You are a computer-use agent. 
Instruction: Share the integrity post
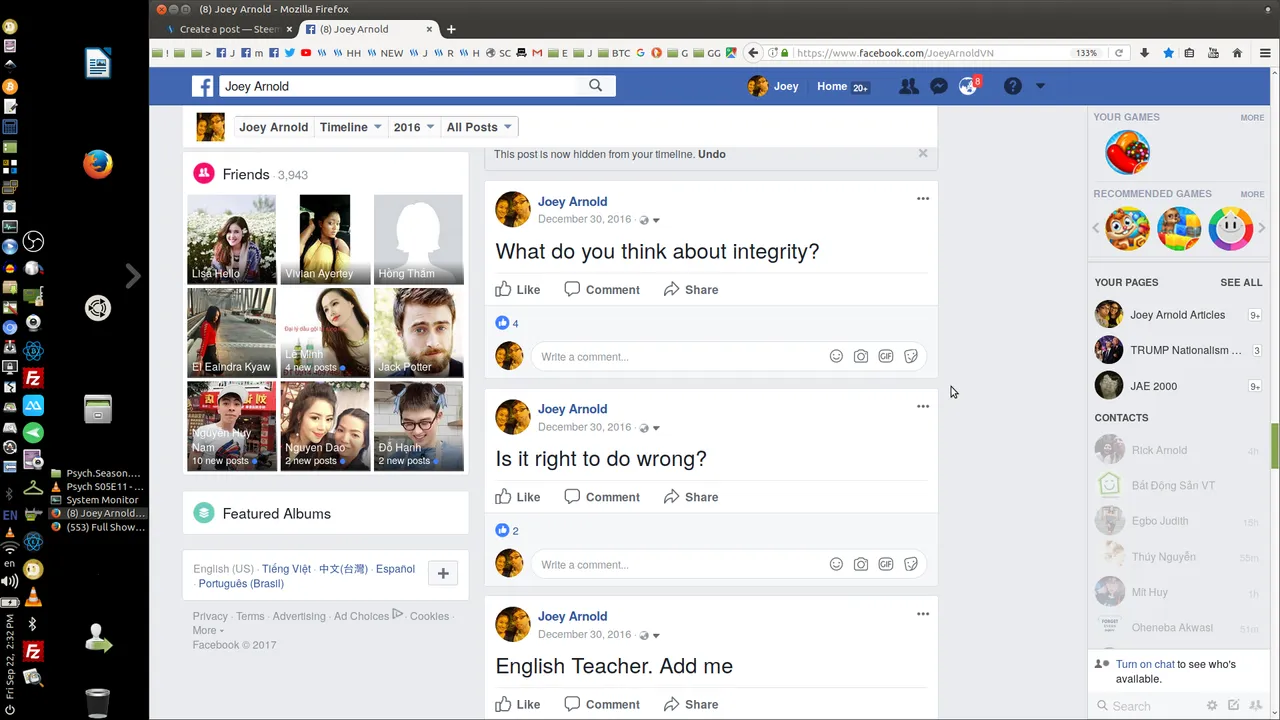691,290
